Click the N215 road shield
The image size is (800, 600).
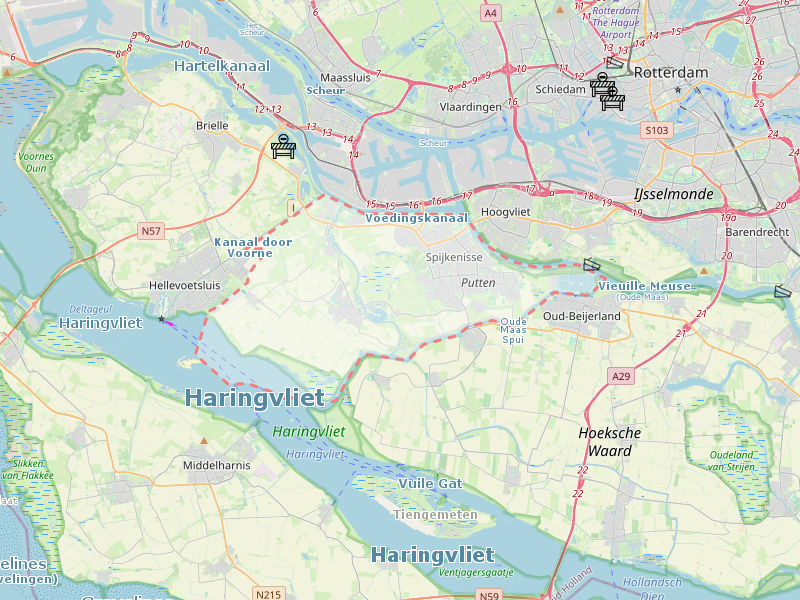click(x=268, y=594)
